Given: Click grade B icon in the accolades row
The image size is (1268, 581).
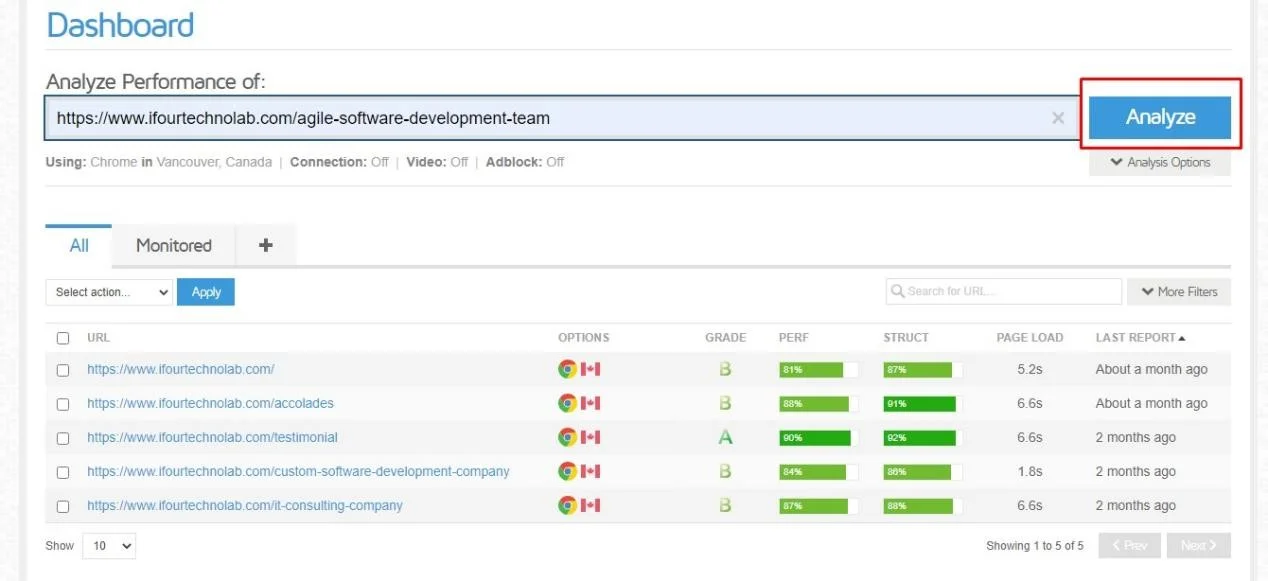Looking at the screenshot, I should (725, 403).
